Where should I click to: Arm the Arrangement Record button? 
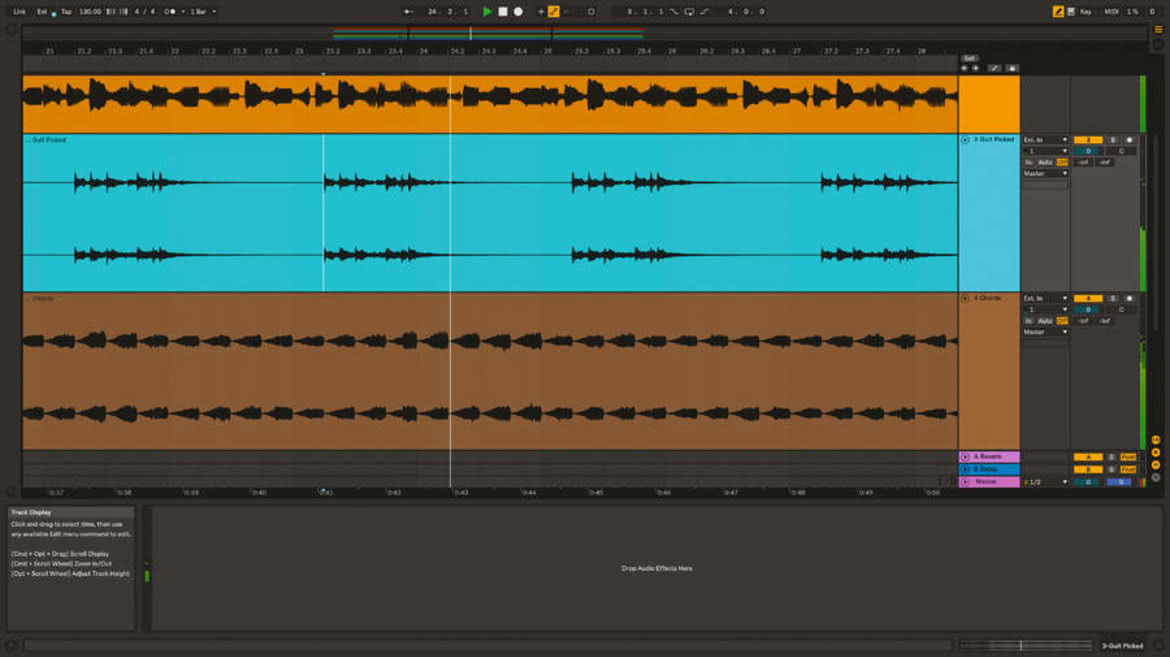[519, 12]
